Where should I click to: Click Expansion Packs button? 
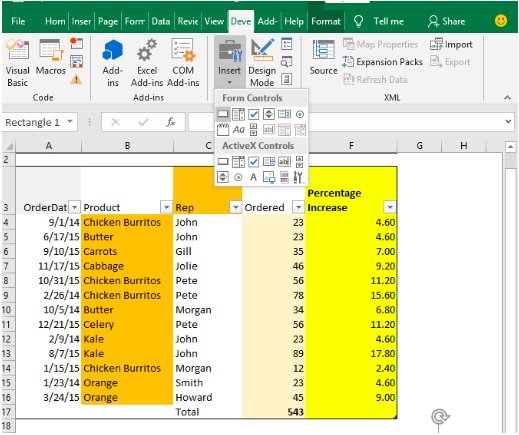382,62
